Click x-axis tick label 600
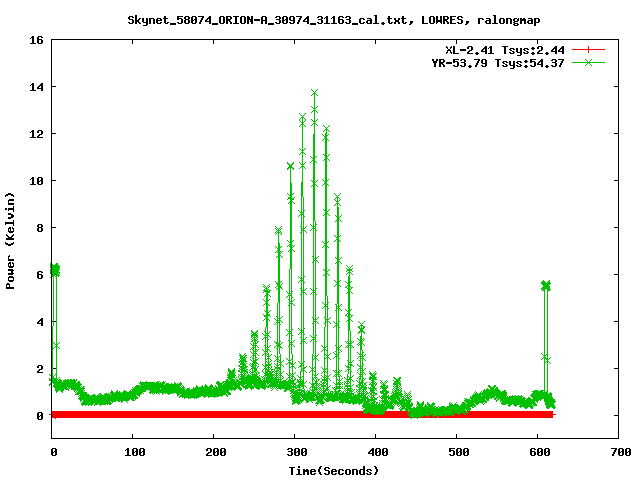 (540, 452)
